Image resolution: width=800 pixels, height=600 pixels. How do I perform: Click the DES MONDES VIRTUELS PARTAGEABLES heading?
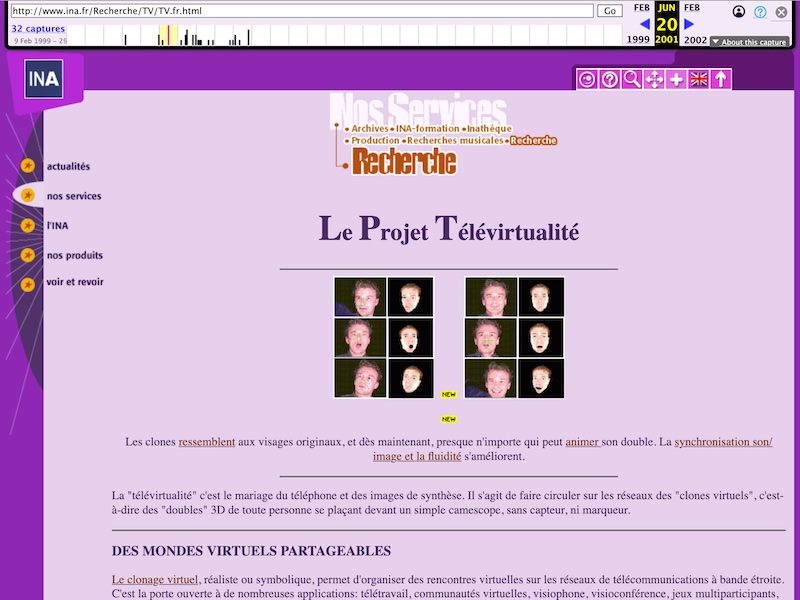click(x=252, y=551)
